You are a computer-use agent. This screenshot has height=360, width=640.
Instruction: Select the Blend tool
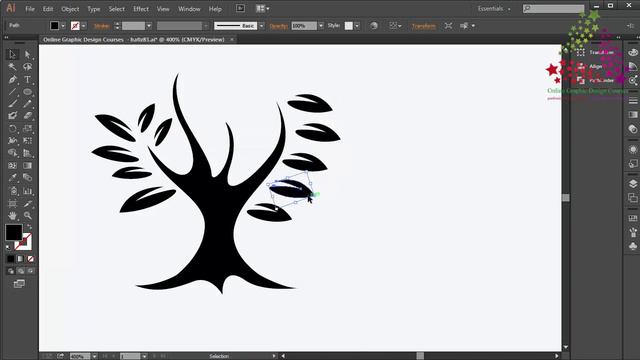click(27, 178)
